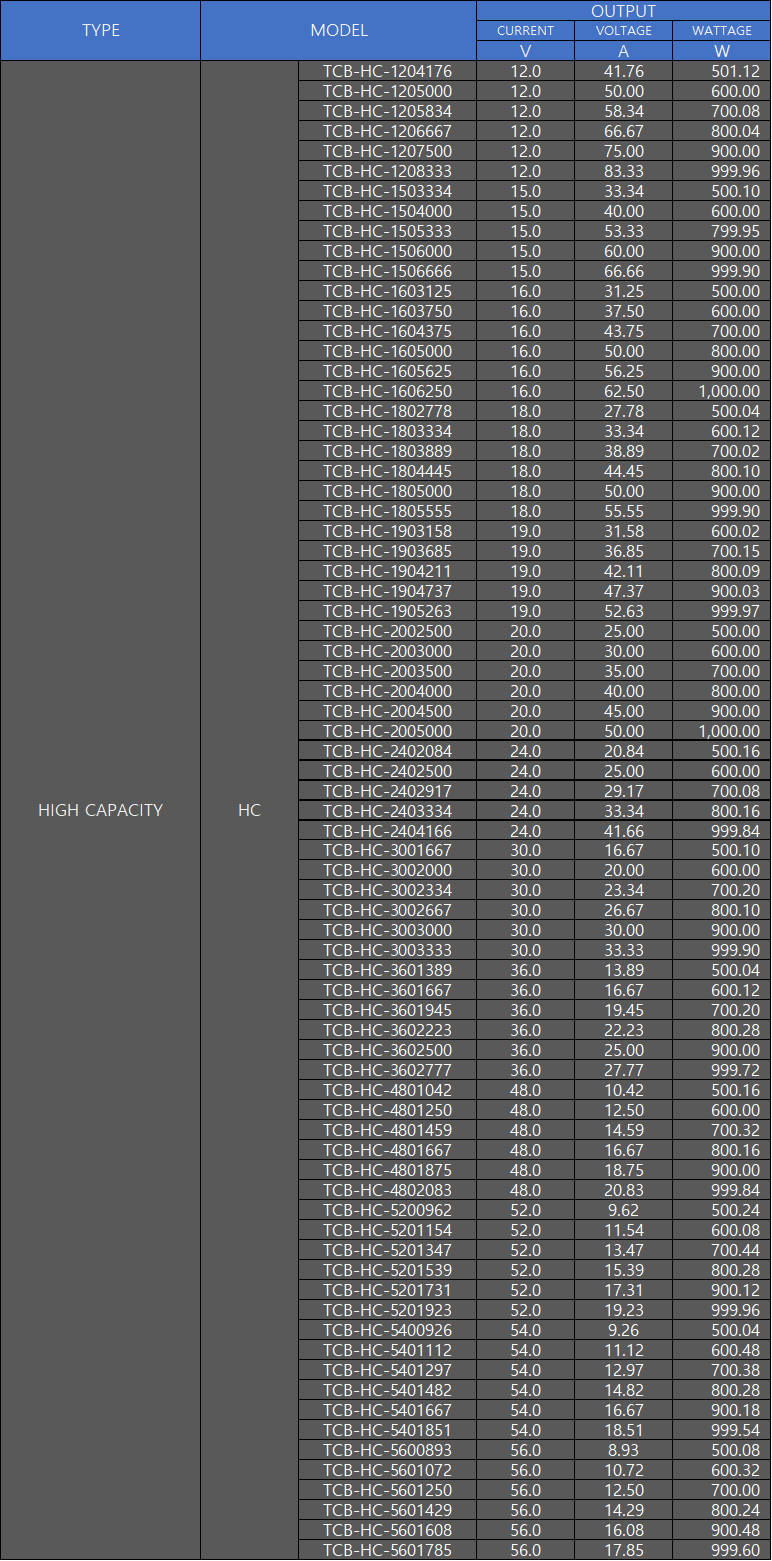772x1561 pixels.
Task: Select model TCB-HC-1905263
Action: (x=387, y=611)
